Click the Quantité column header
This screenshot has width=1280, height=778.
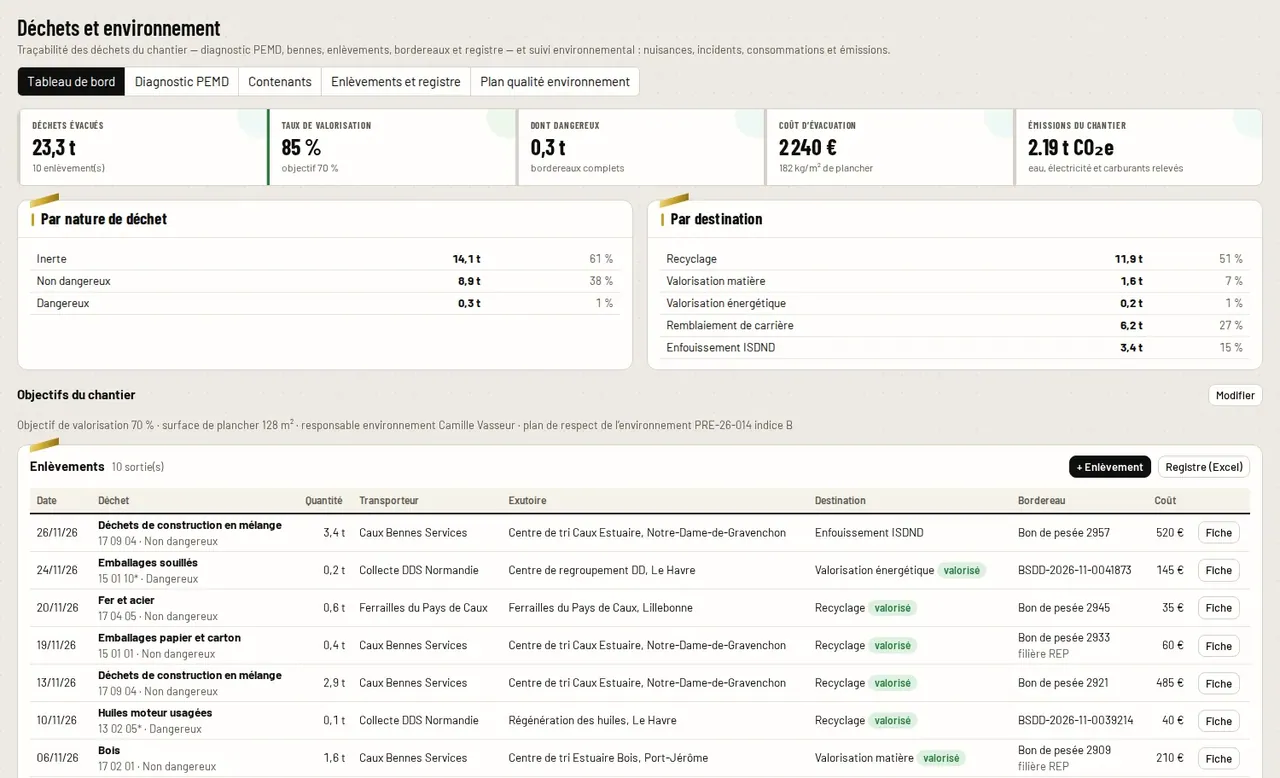pos(324,501)
